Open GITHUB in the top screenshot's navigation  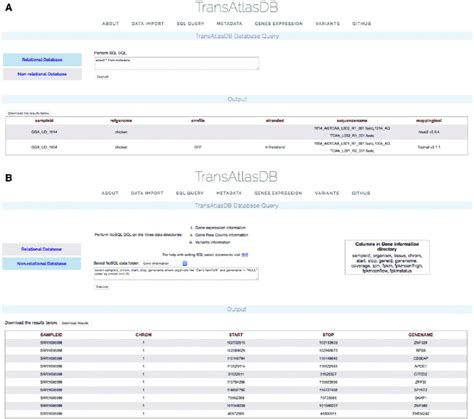tap(362, 24)
